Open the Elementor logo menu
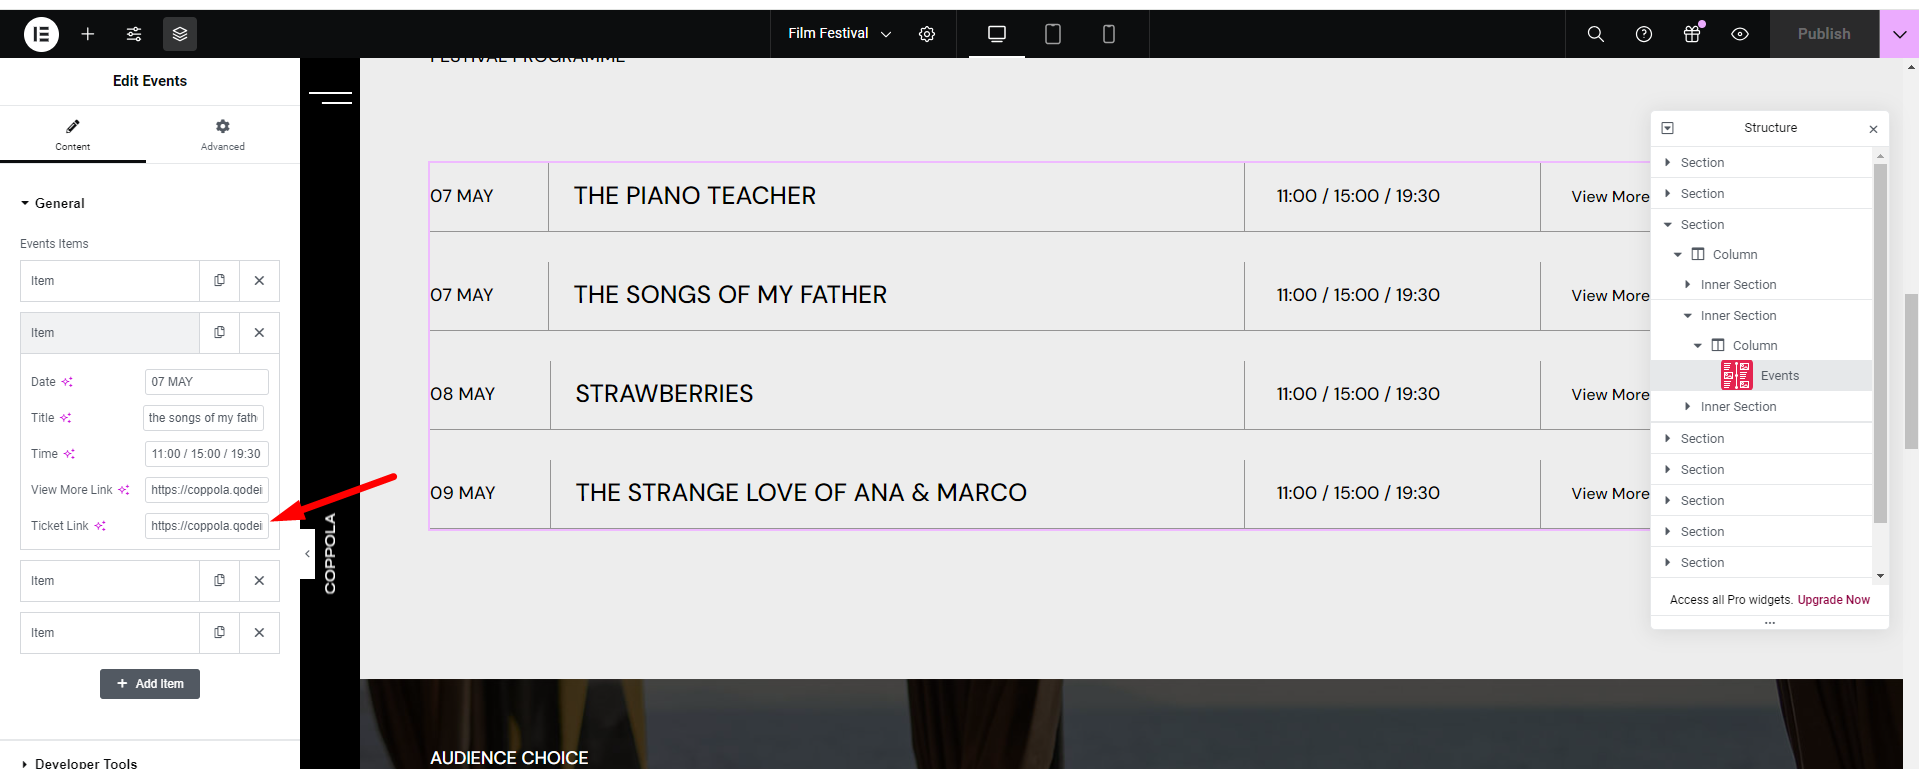The width and height of the screenshot is (1919, 769). pyautogui.click(x=41, y=34)
